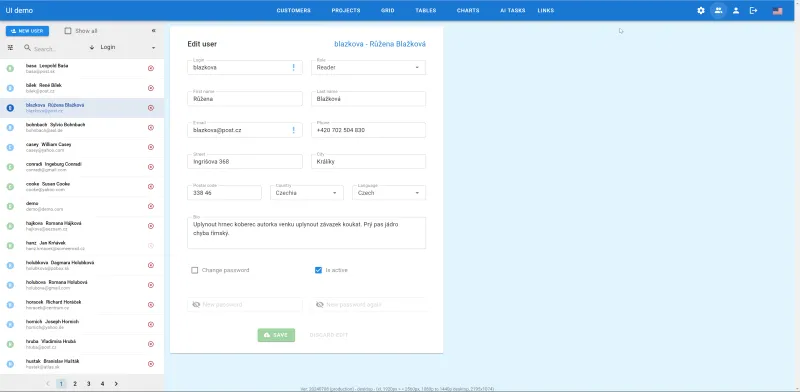Click the Postal code field with 338 46

click(x=224, y=193)
